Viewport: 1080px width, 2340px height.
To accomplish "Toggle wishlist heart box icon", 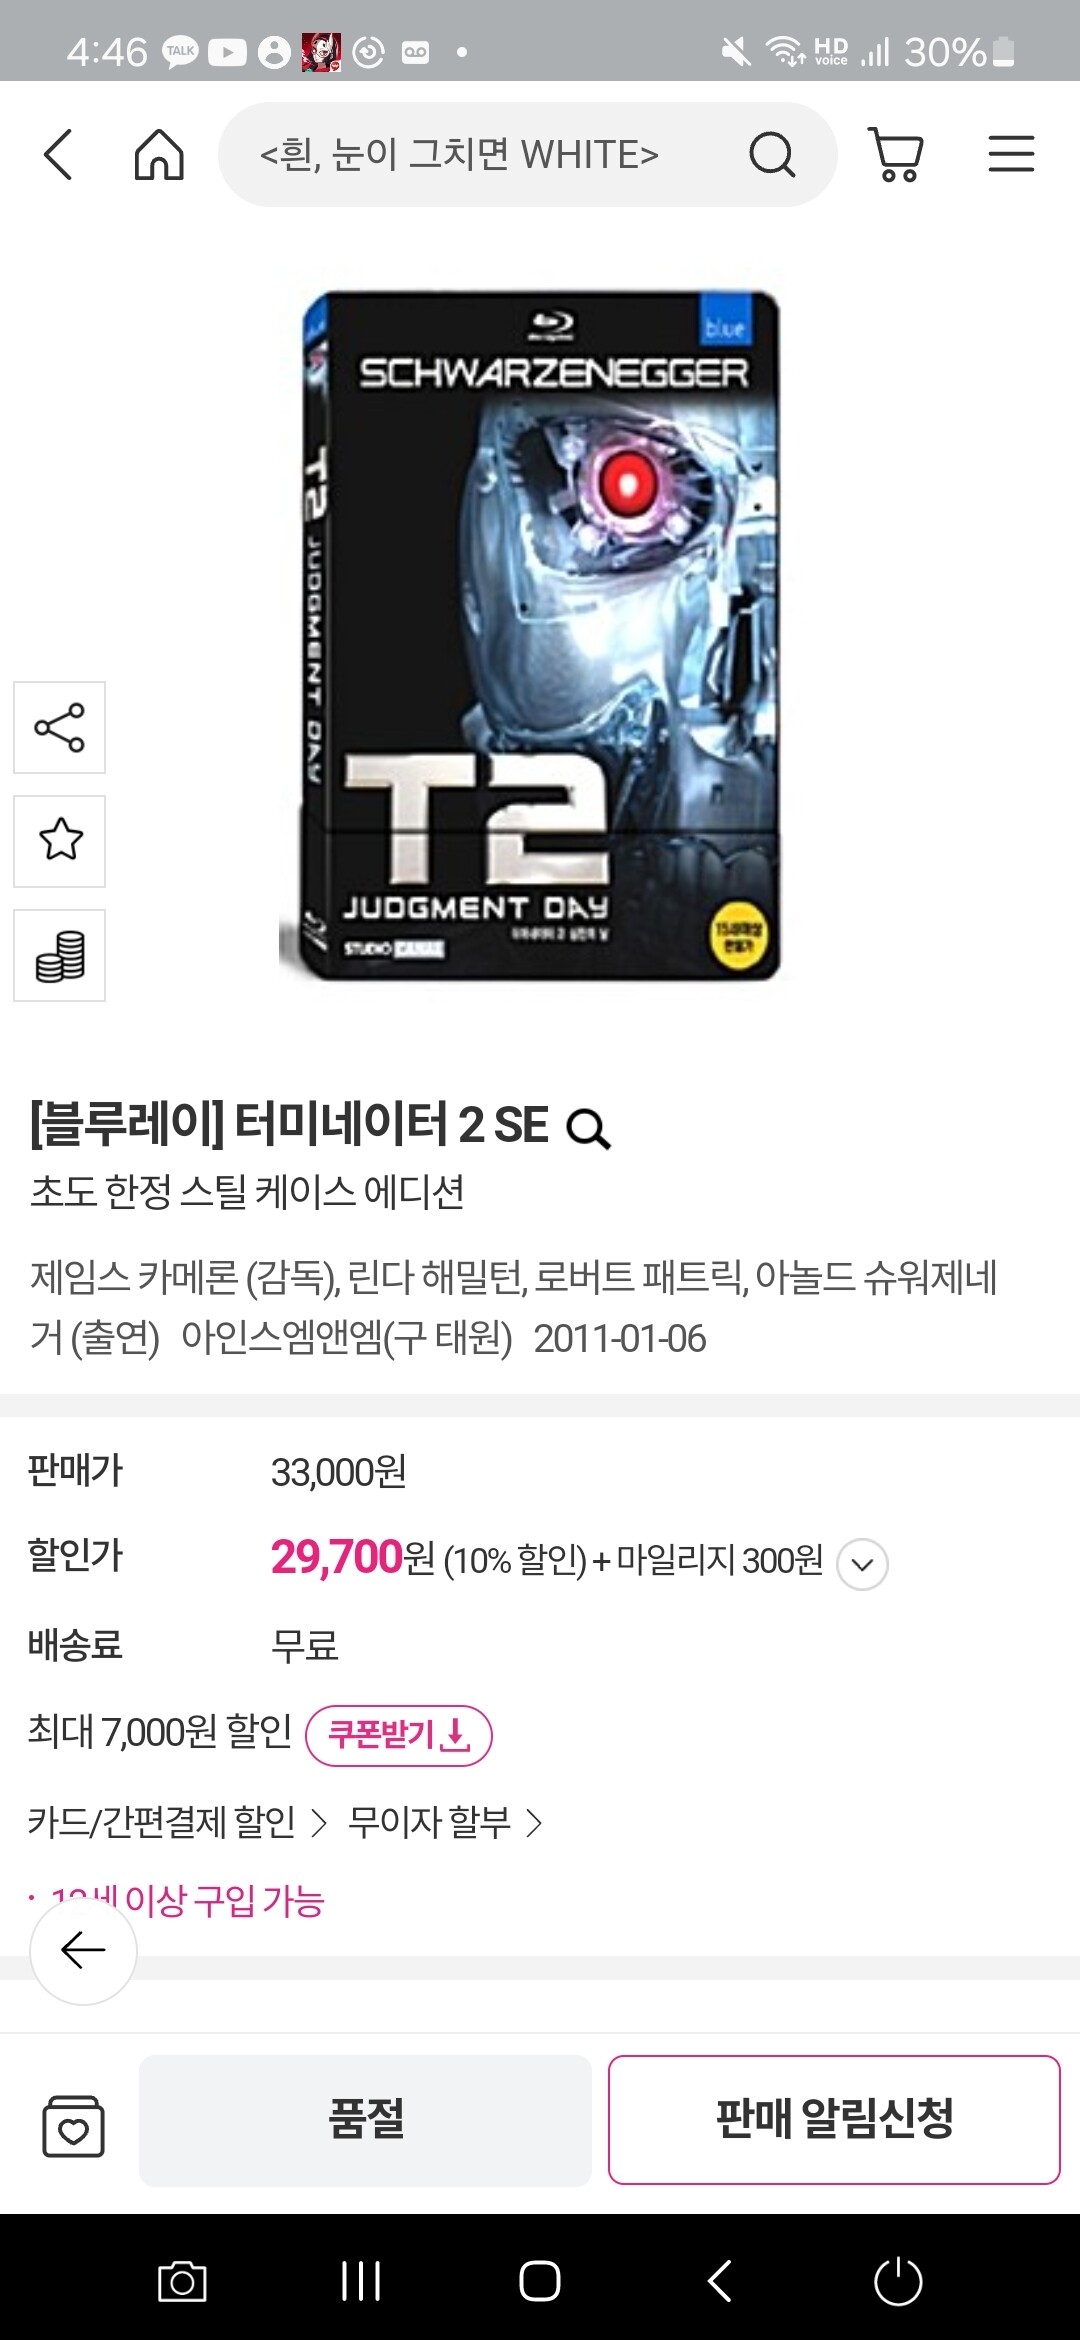I will click(73, 2125).
